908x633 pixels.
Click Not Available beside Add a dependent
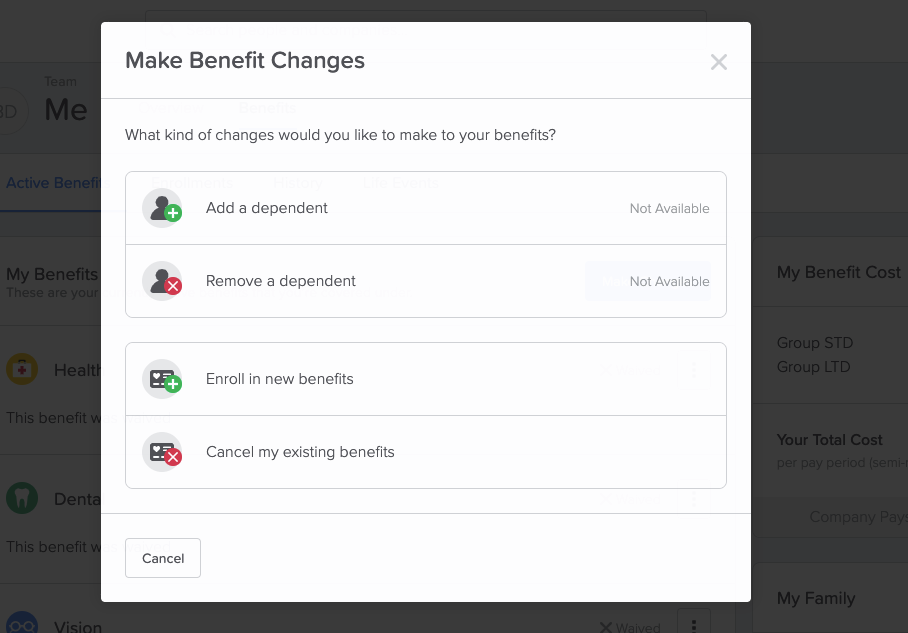click(x=669, y=208)
